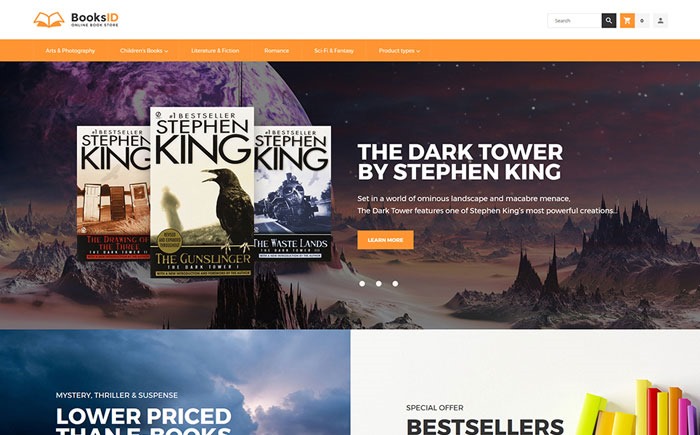Select the second slider dot
The image size is (700, 435).
coord(379,284)
